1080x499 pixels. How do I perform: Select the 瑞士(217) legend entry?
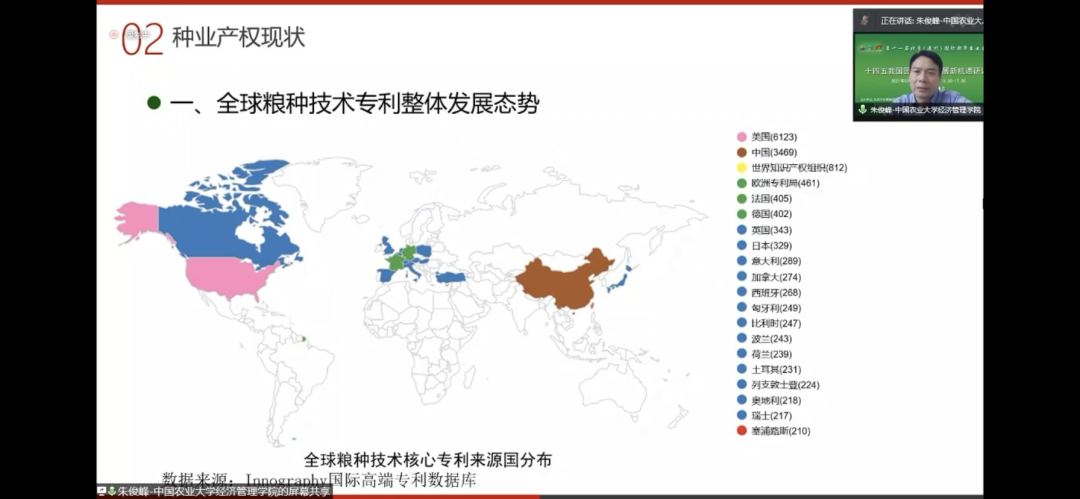pyautogui.click(x=770, y=415)
